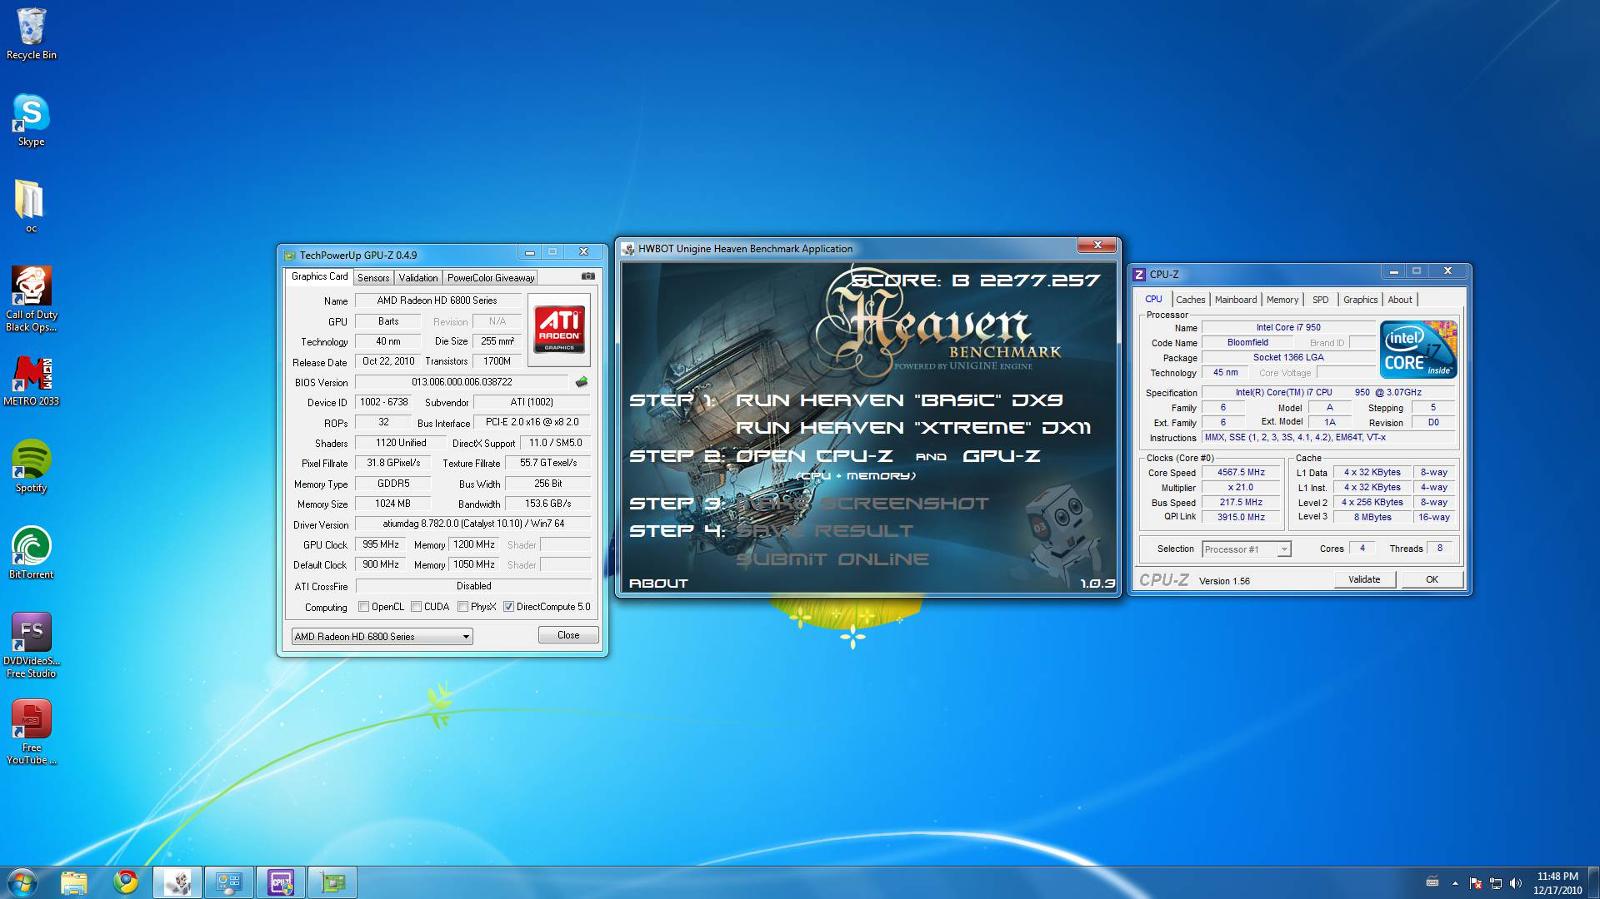
Task: Select DVDVideoSoft Free Studio shortcut
Action: [31, 645]
